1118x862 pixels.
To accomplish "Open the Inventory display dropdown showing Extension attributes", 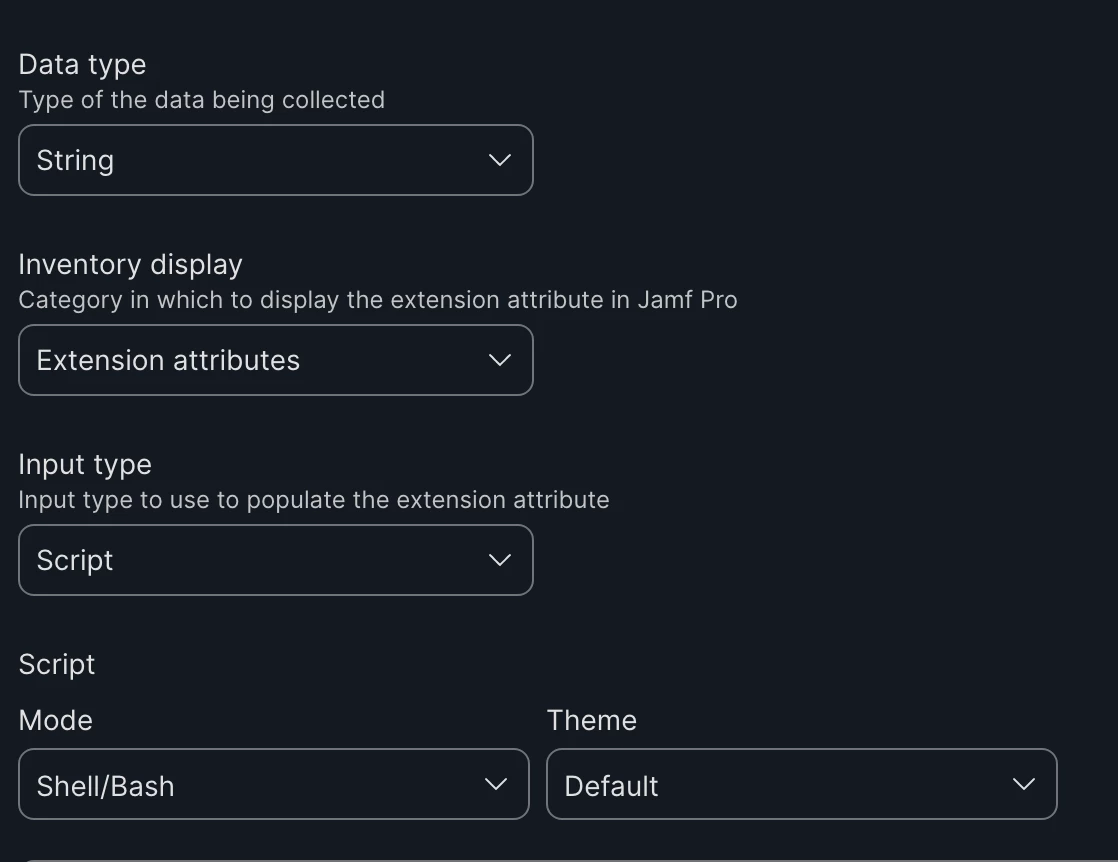I will (x=275, y=360).
